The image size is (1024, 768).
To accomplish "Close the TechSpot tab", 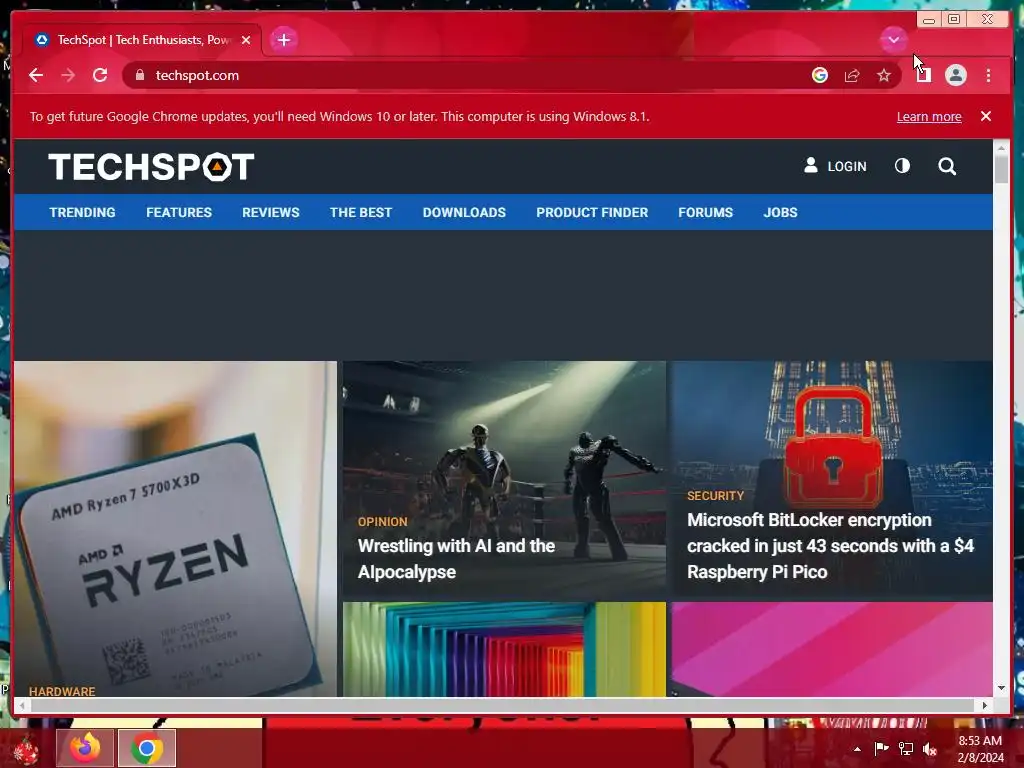I will (246, 40).
